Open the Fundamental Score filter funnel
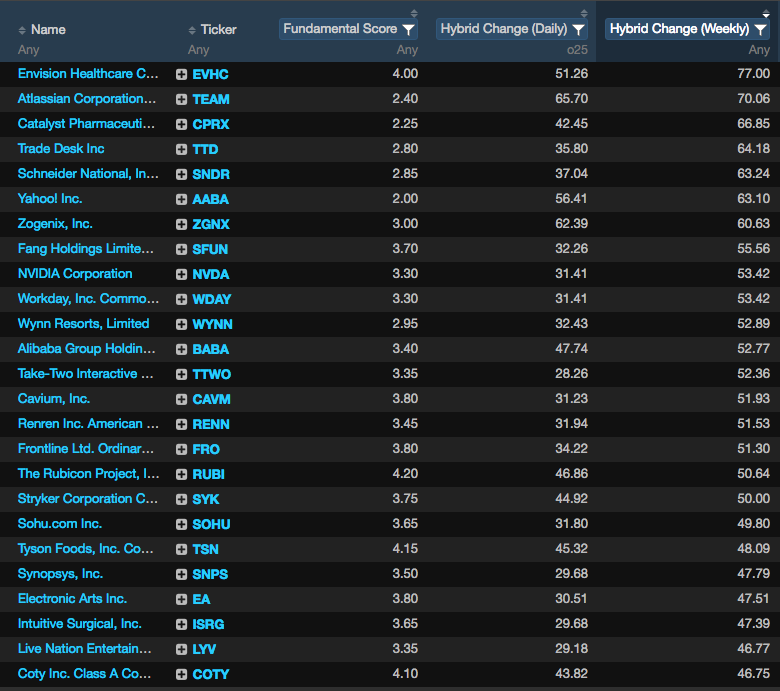 coord(408,29)
